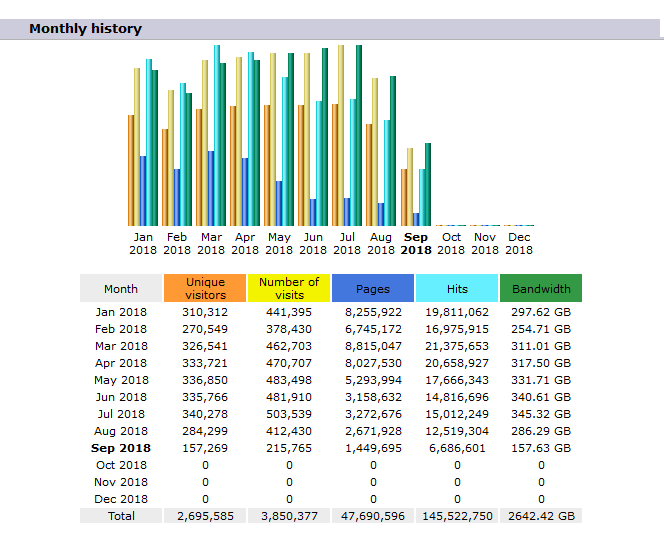Click pages value 8,255,922

click(x=373, y=312)
